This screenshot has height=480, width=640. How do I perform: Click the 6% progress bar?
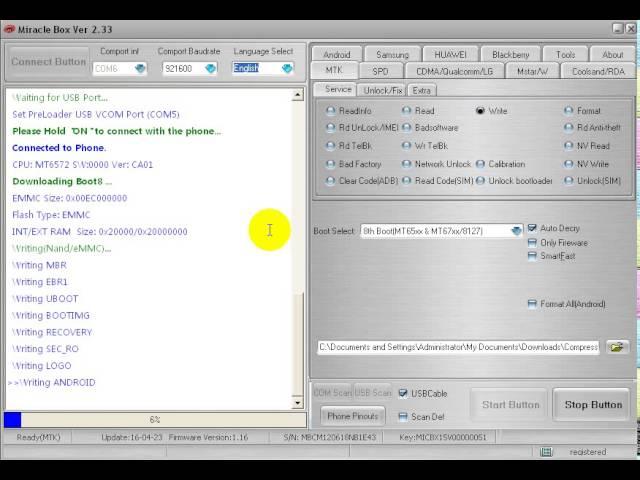coord(155,420)
